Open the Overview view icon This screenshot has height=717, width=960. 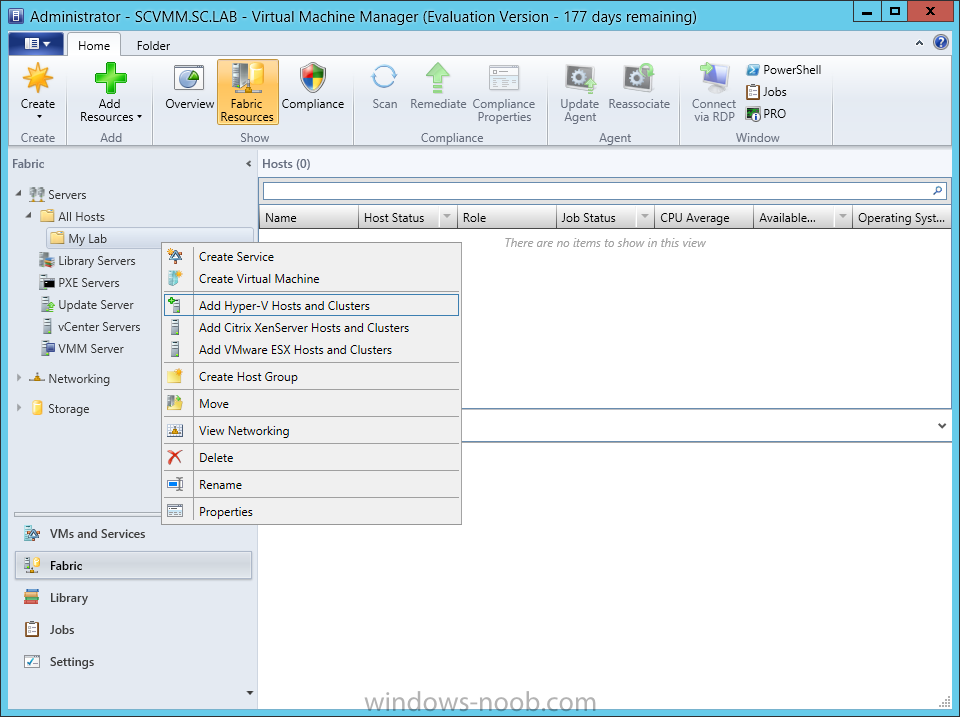[189, 78]
